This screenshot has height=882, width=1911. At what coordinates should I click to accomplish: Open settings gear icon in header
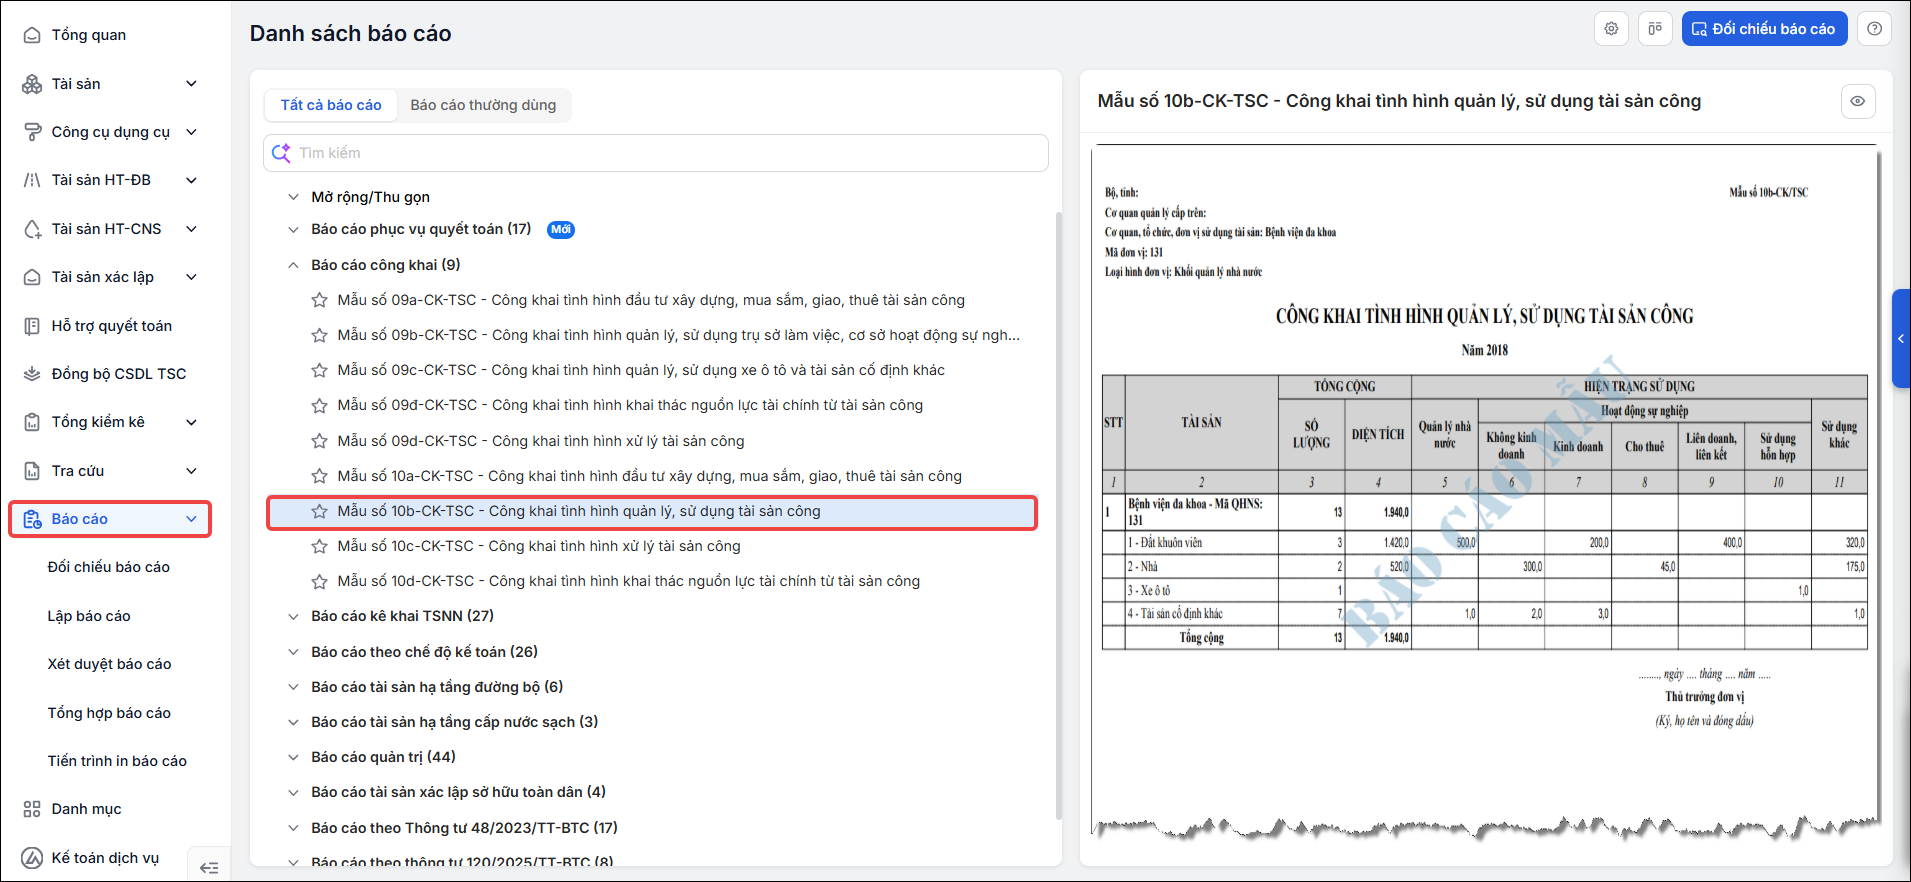1611,29
